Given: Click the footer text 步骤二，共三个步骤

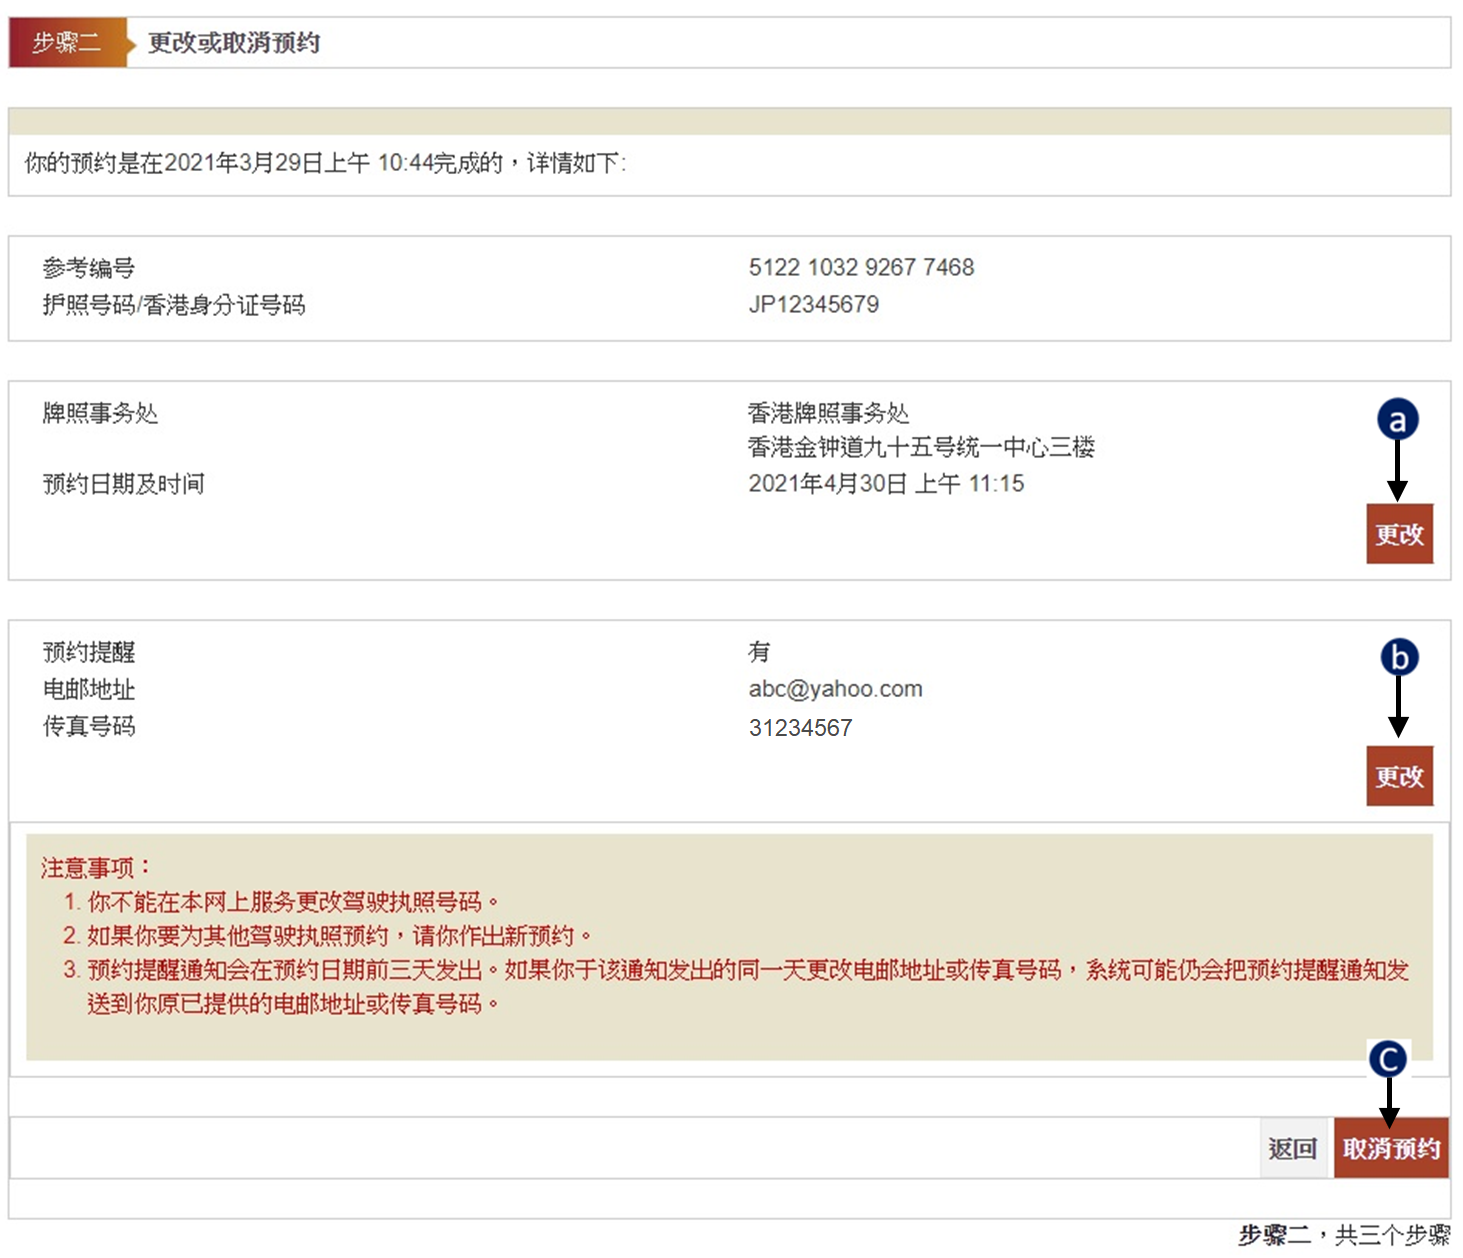Looking at the screenshot, I should coord(1343,1235).
